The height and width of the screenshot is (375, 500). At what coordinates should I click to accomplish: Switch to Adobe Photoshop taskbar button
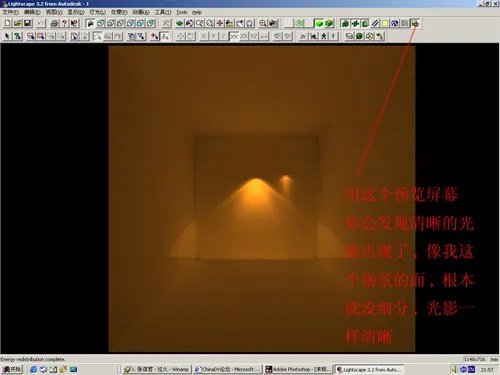click(x=298, y=369)
